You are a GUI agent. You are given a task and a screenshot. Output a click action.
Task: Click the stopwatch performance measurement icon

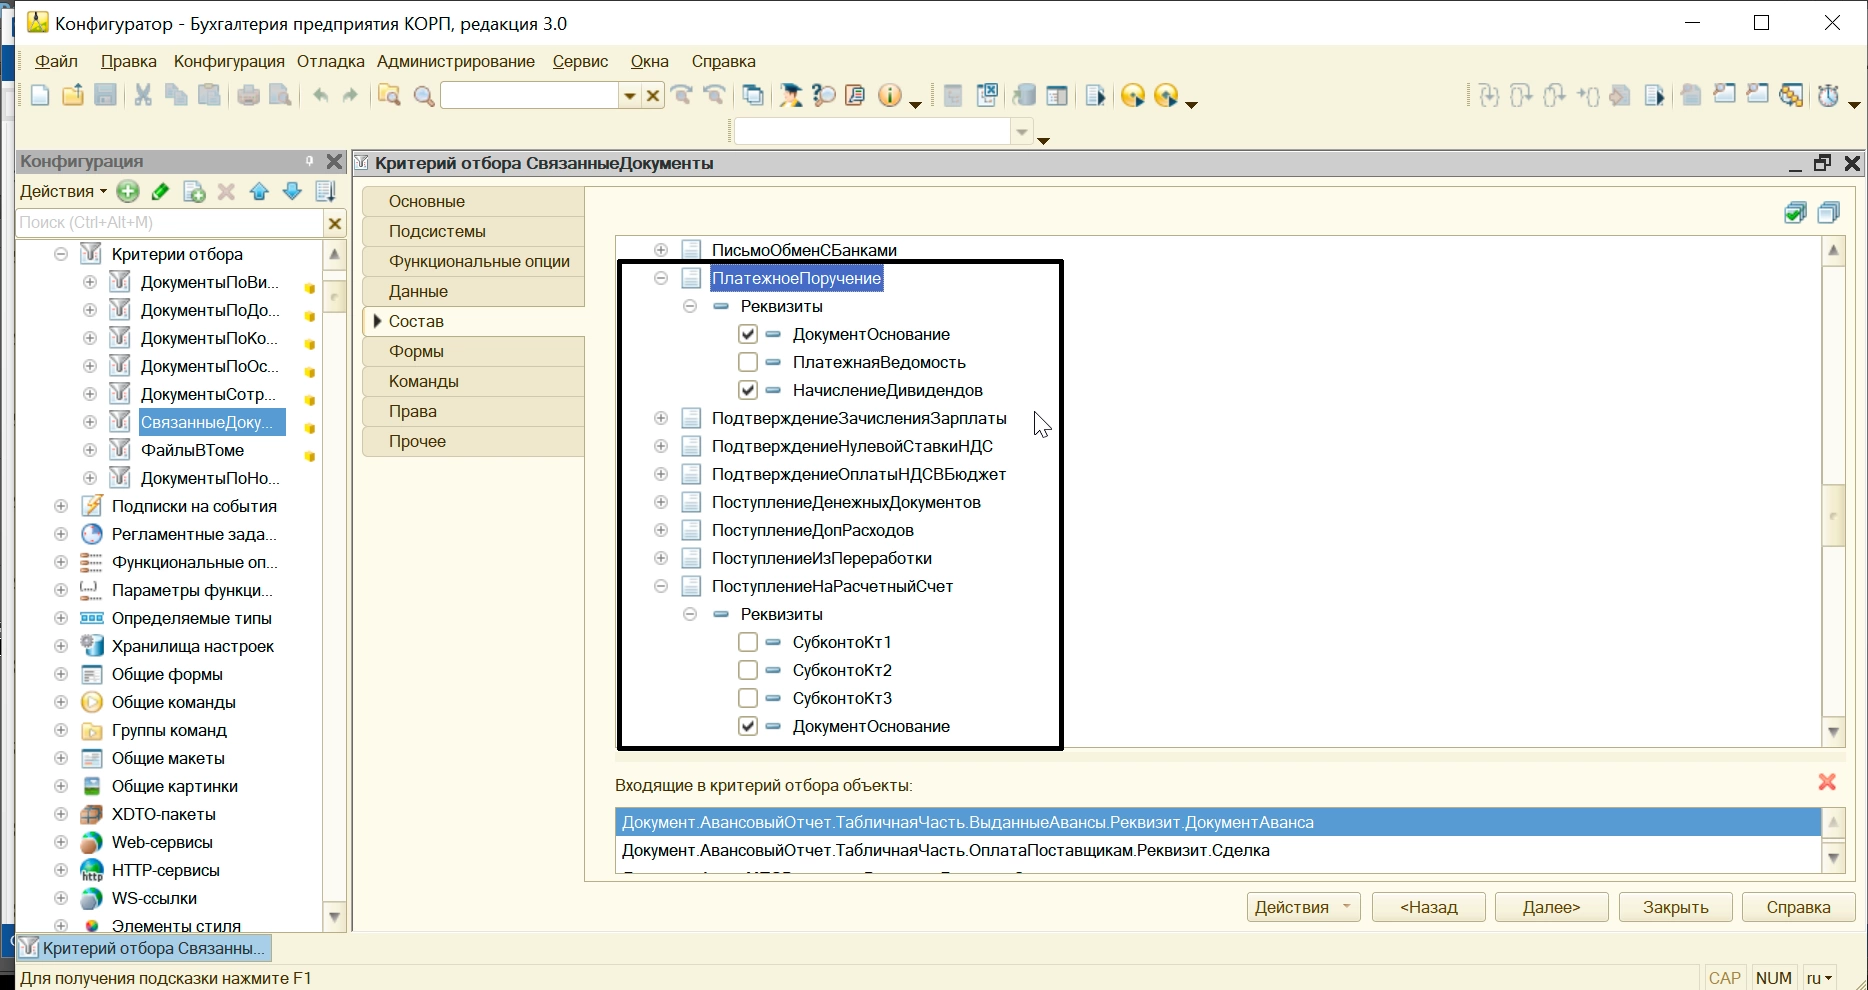(1828, 96)
